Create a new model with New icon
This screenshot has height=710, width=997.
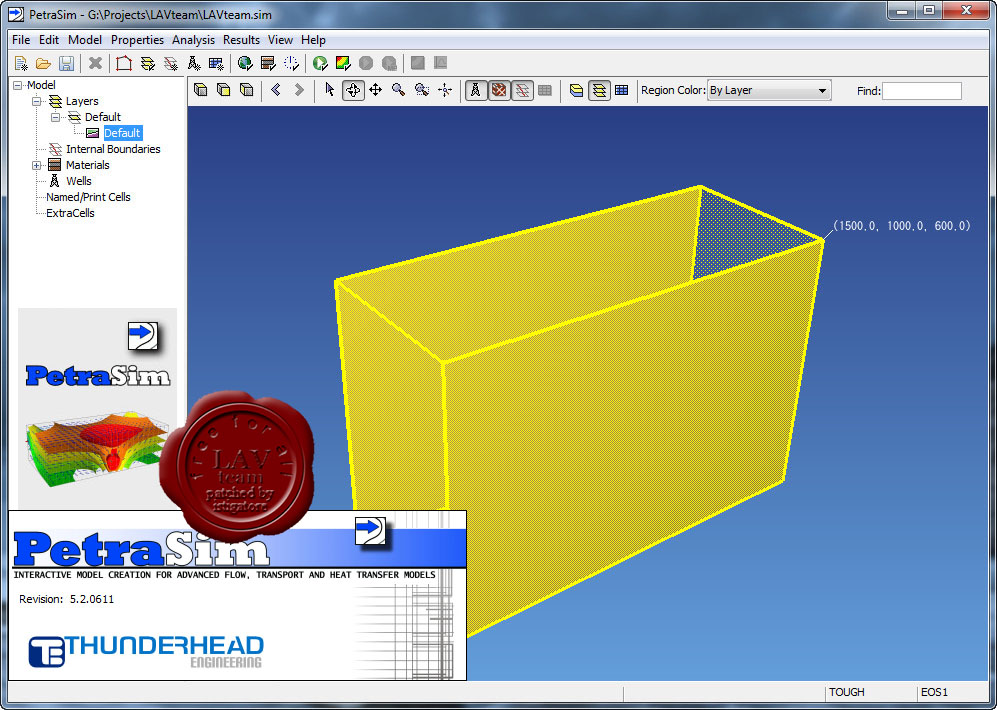click(21, 63)
